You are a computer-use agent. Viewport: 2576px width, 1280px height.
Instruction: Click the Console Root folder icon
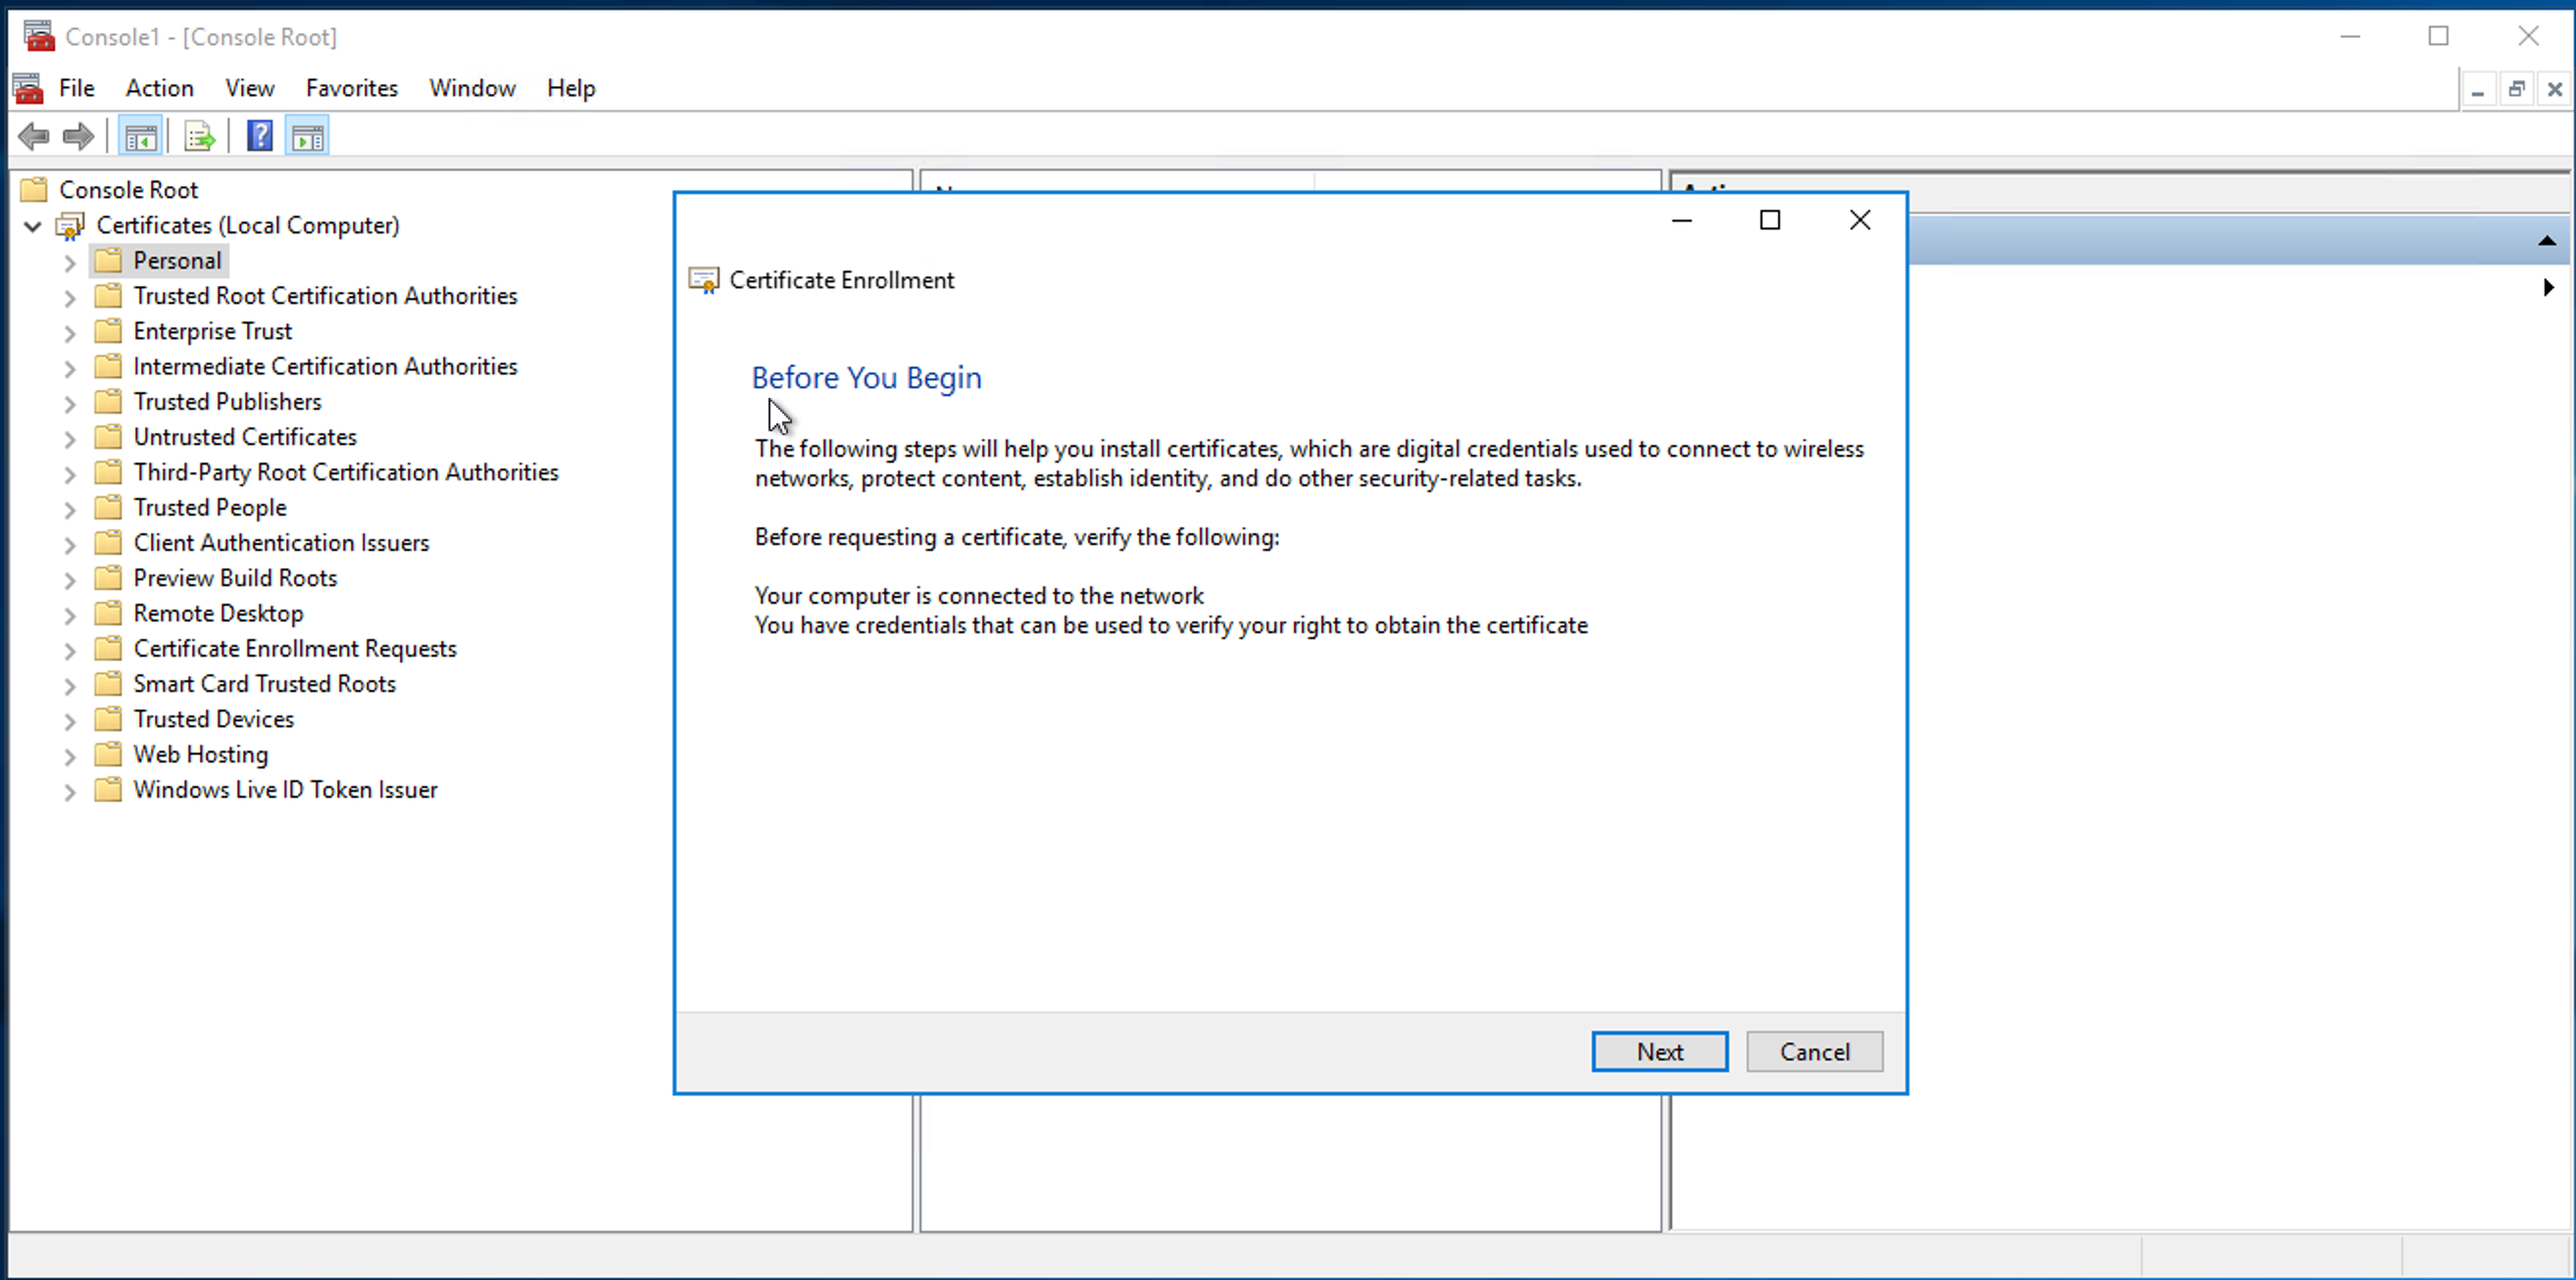point(34,189)
